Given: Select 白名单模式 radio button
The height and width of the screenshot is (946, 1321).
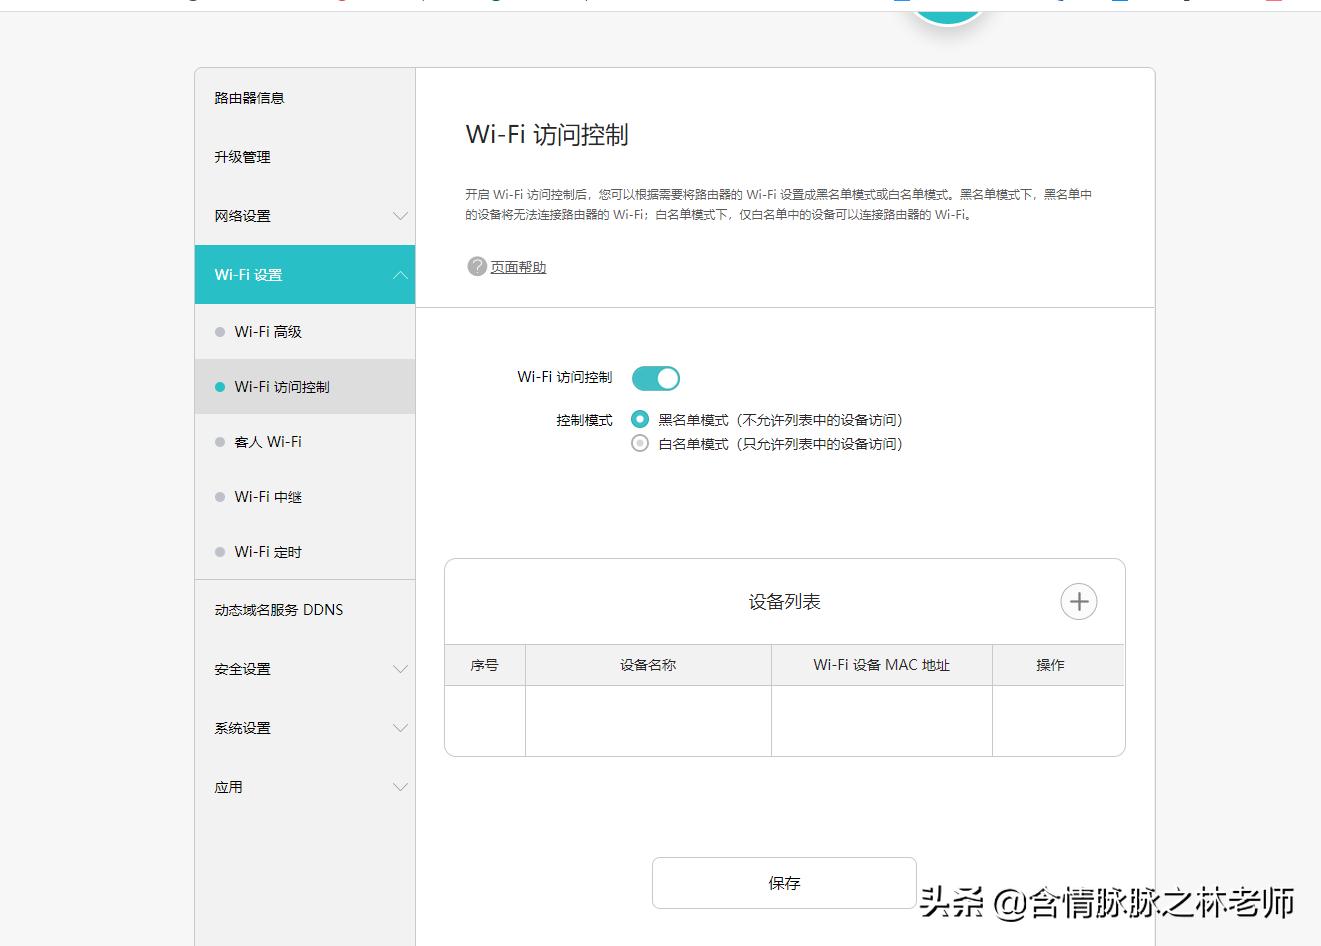Looking at the screenshot, I should click(639, 443).
